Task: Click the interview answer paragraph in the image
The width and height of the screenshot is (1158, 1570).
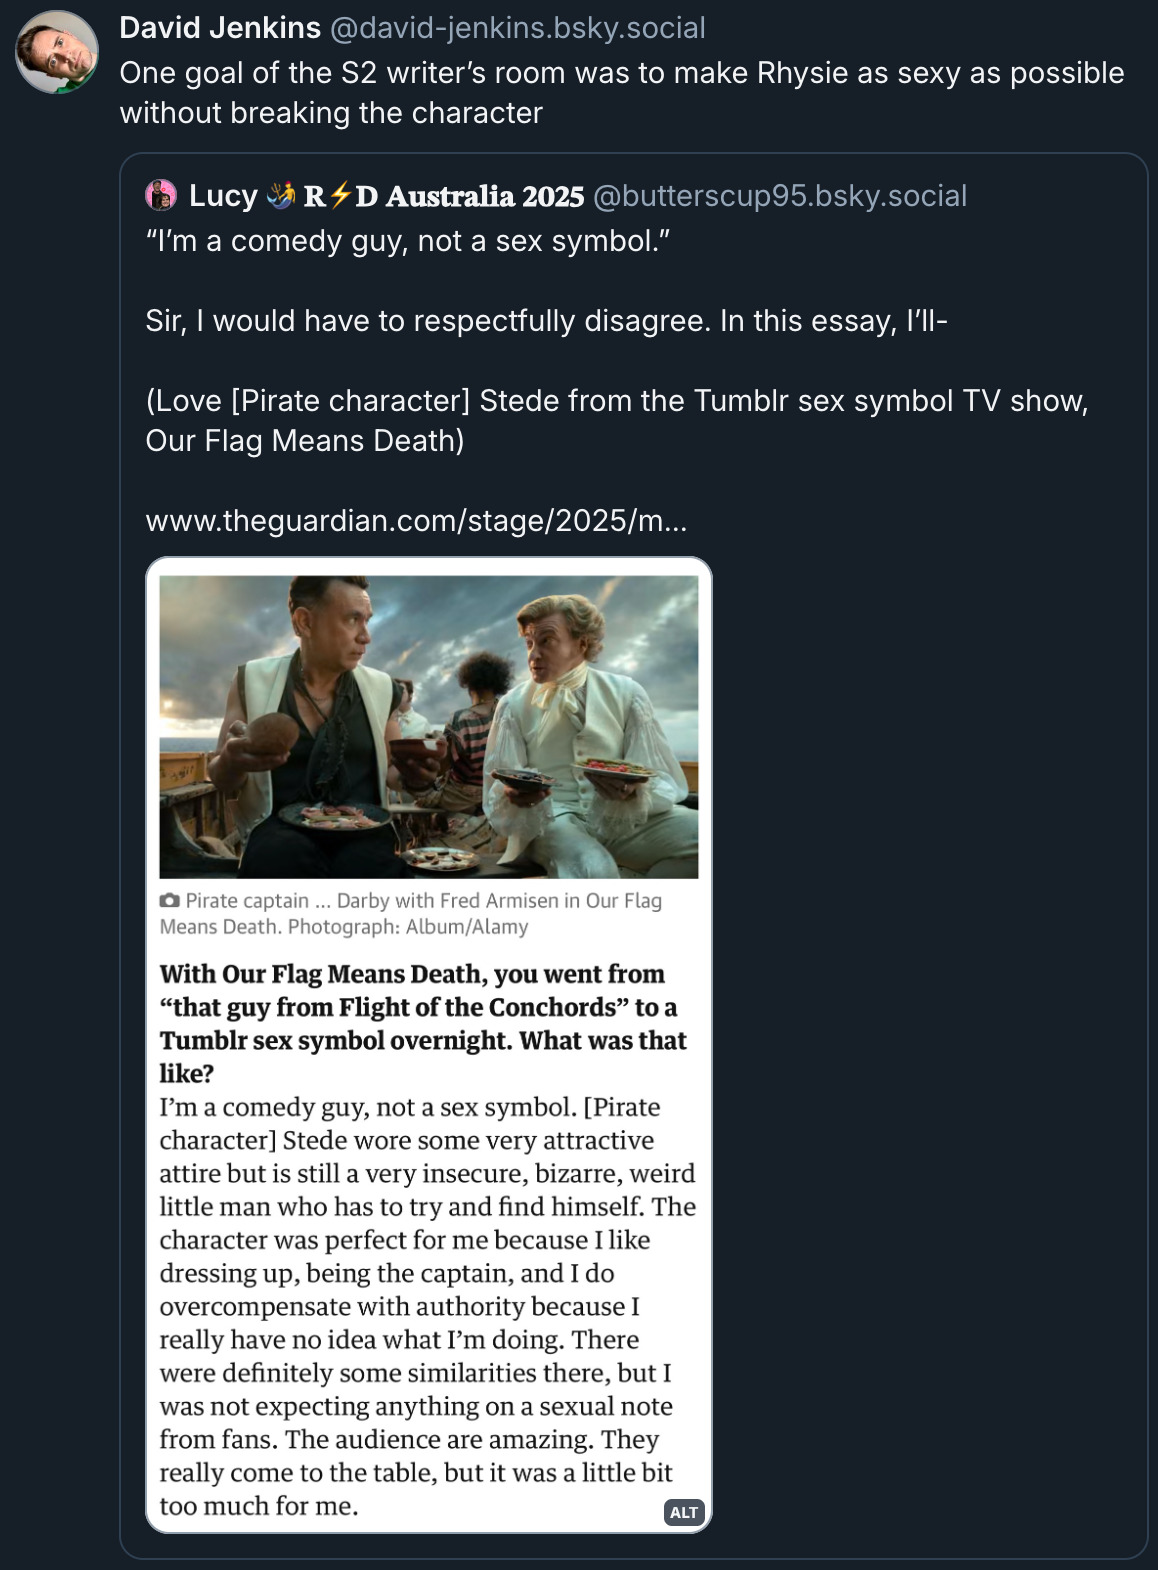Action: pos(426,1305)
